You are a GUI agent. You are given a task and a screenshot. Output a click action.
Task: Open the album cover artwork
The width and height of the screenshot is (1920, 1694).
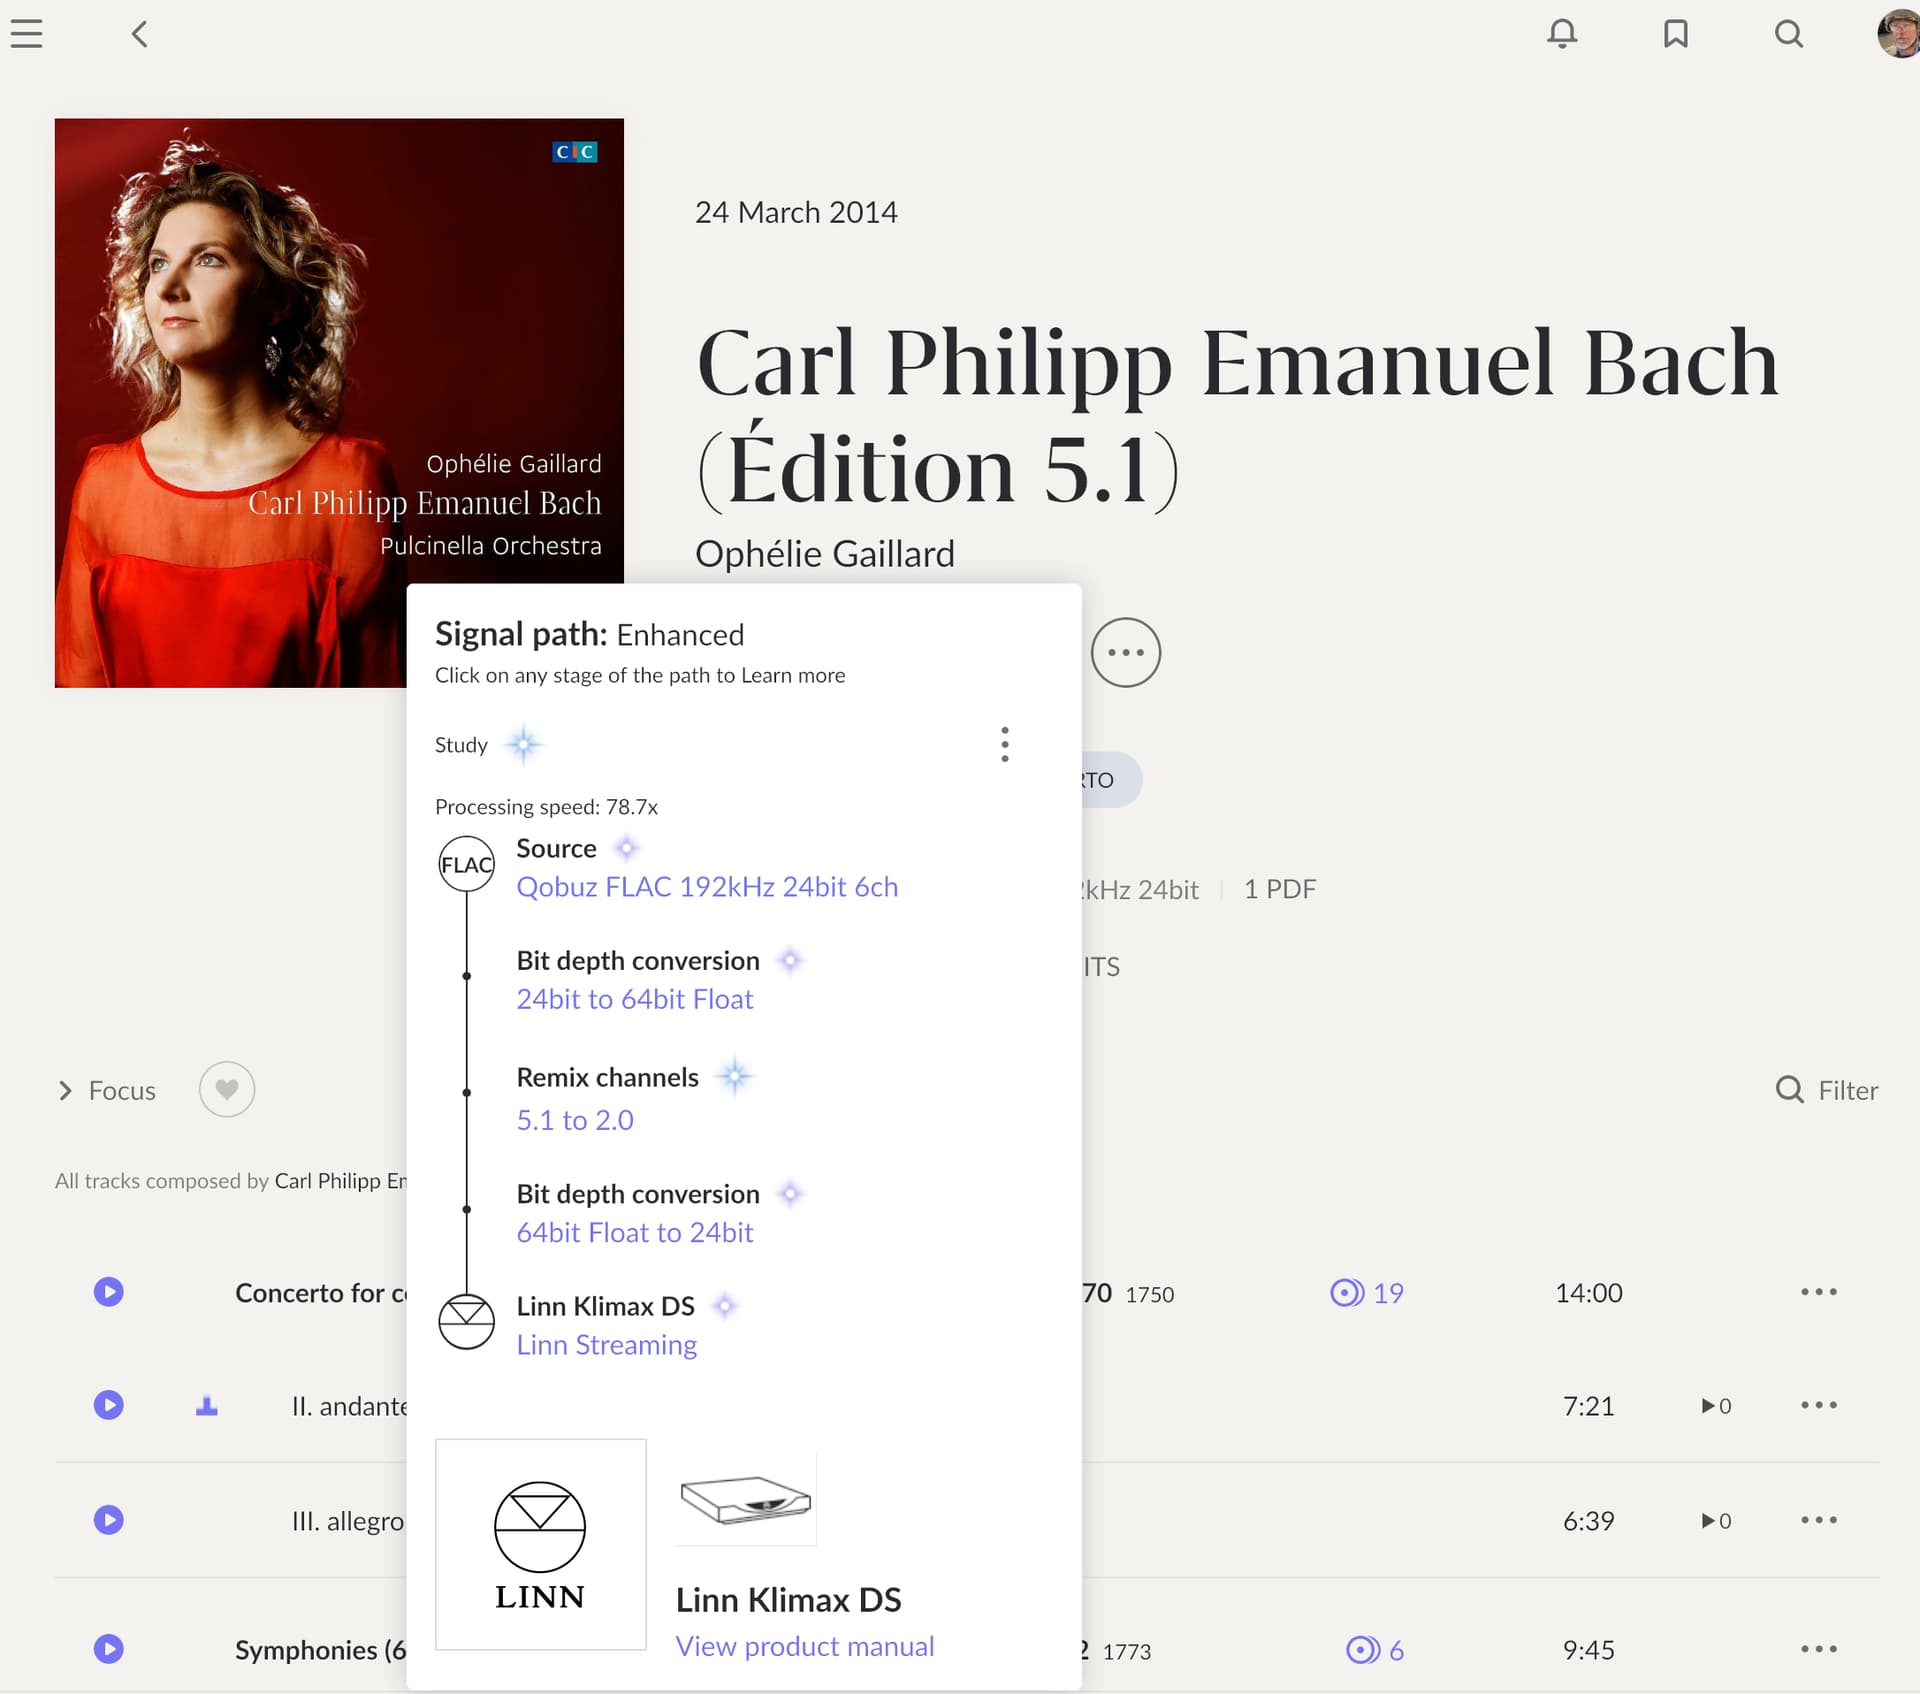339,403
